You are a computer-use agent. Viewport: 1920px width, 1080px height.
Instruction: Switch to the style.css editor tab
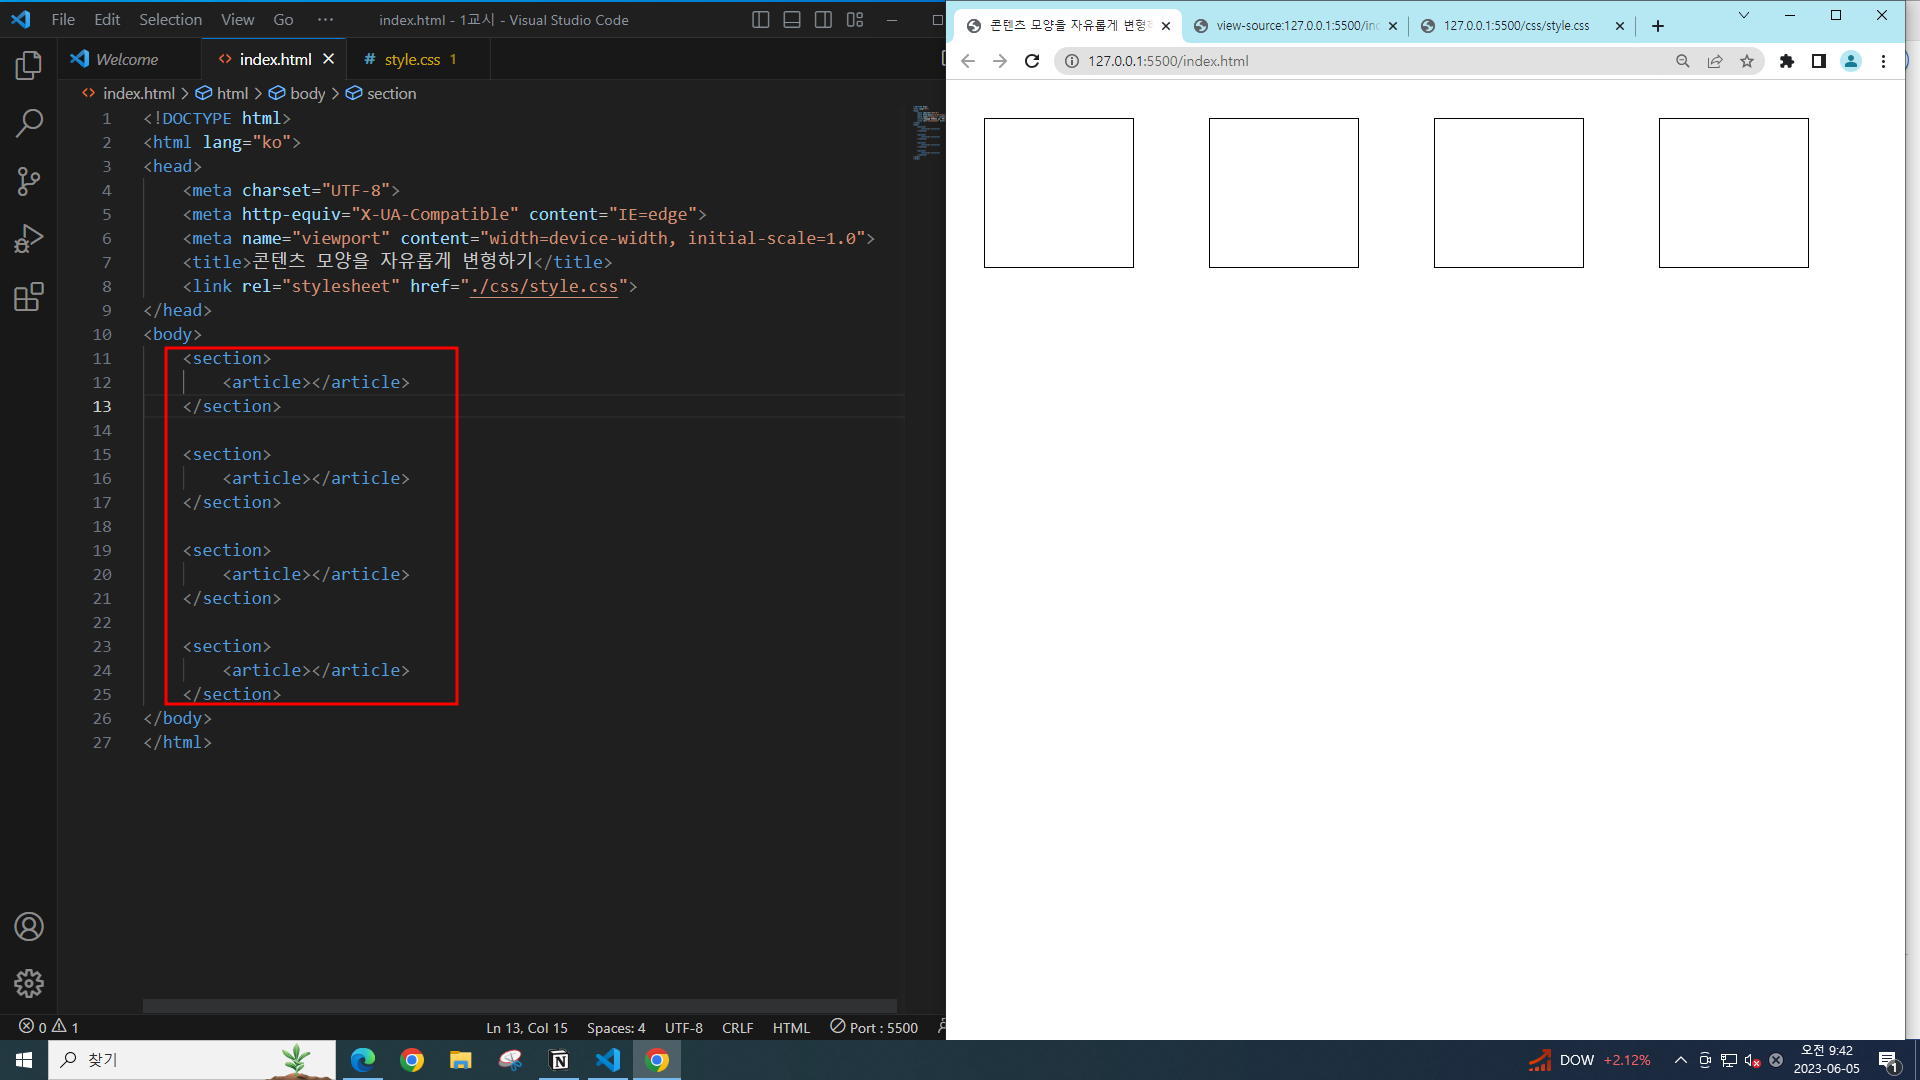[x=412, y=60]
